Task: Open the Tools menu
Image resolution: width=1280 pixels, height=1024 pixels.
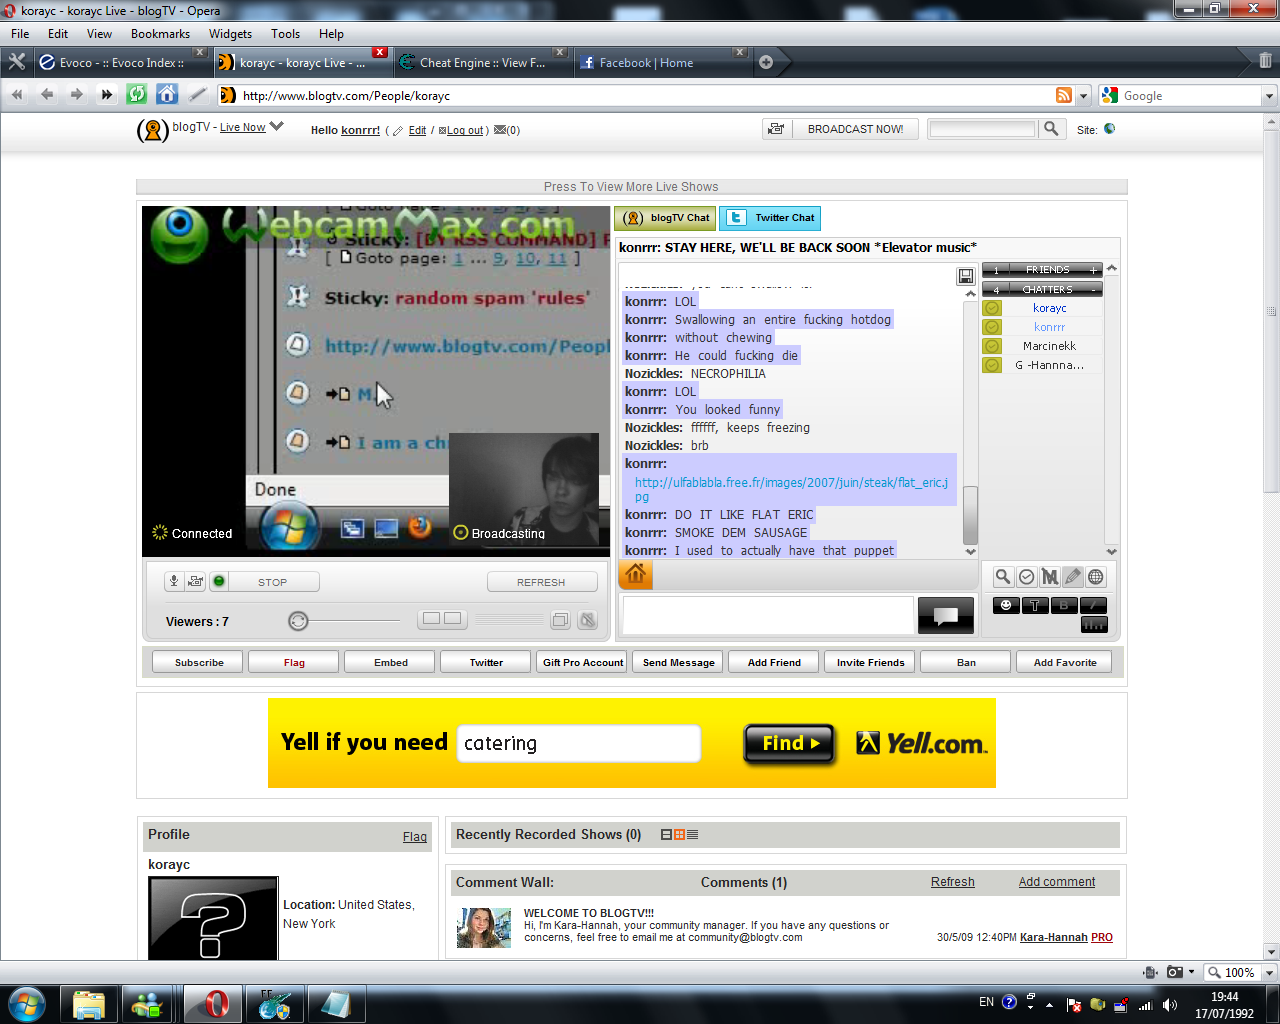Action: pyautogui.click(x=285, y=34)
